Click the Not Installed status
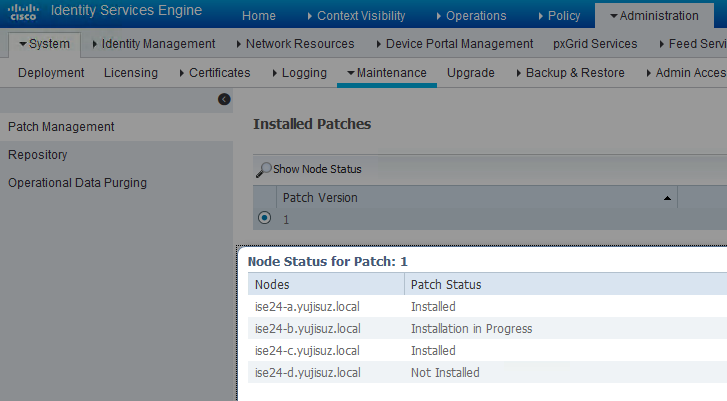Screen dimensions: 727x401 445,373
